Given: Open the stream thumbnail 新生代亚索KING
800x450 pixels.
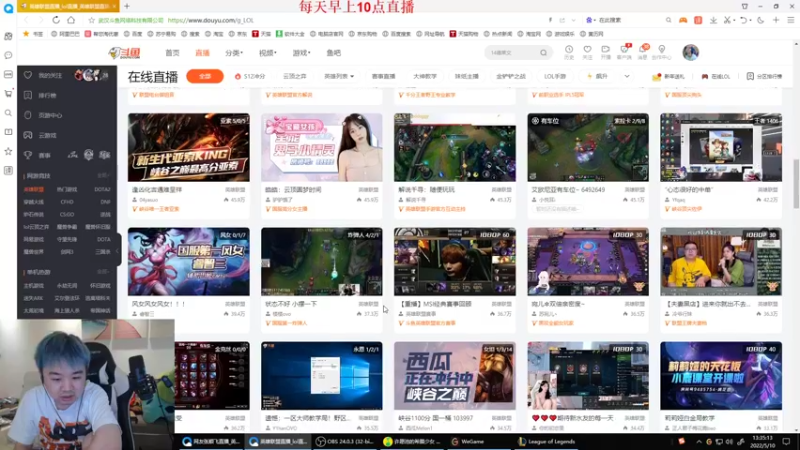Looking at the screenshot, I should point(189,147).
